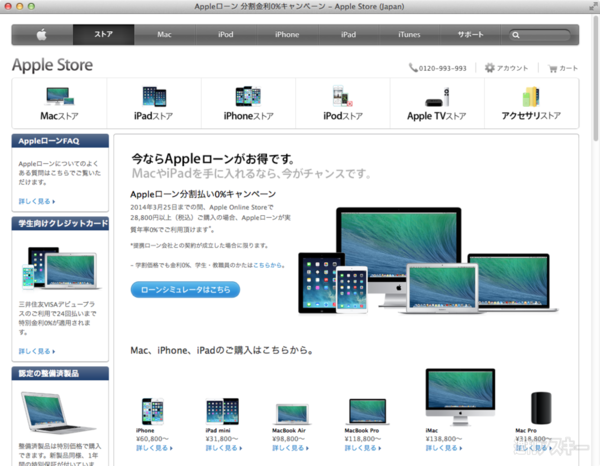Click the Mac Pro product thumbnail
600x466 pixels.
pyautogui.click(x=541, y=408)
